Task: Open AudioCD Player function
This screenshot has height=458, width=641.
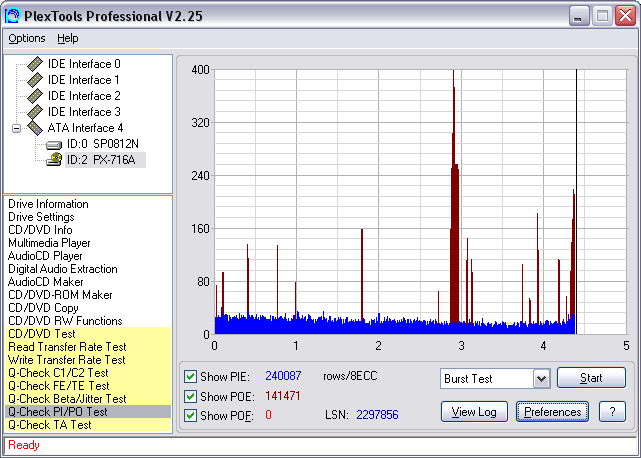Action: click(45, 256)
